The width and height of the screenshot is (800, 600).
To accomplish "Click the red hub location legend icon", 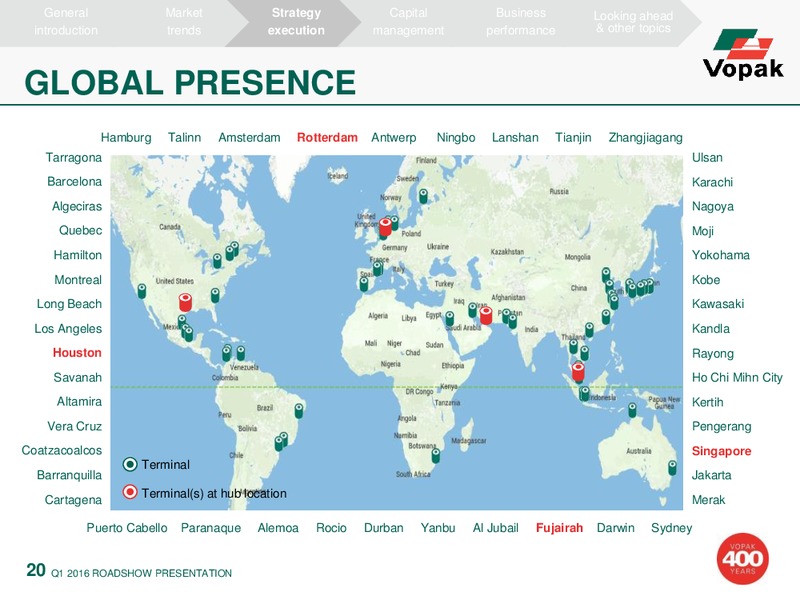I will pos(130,492).
